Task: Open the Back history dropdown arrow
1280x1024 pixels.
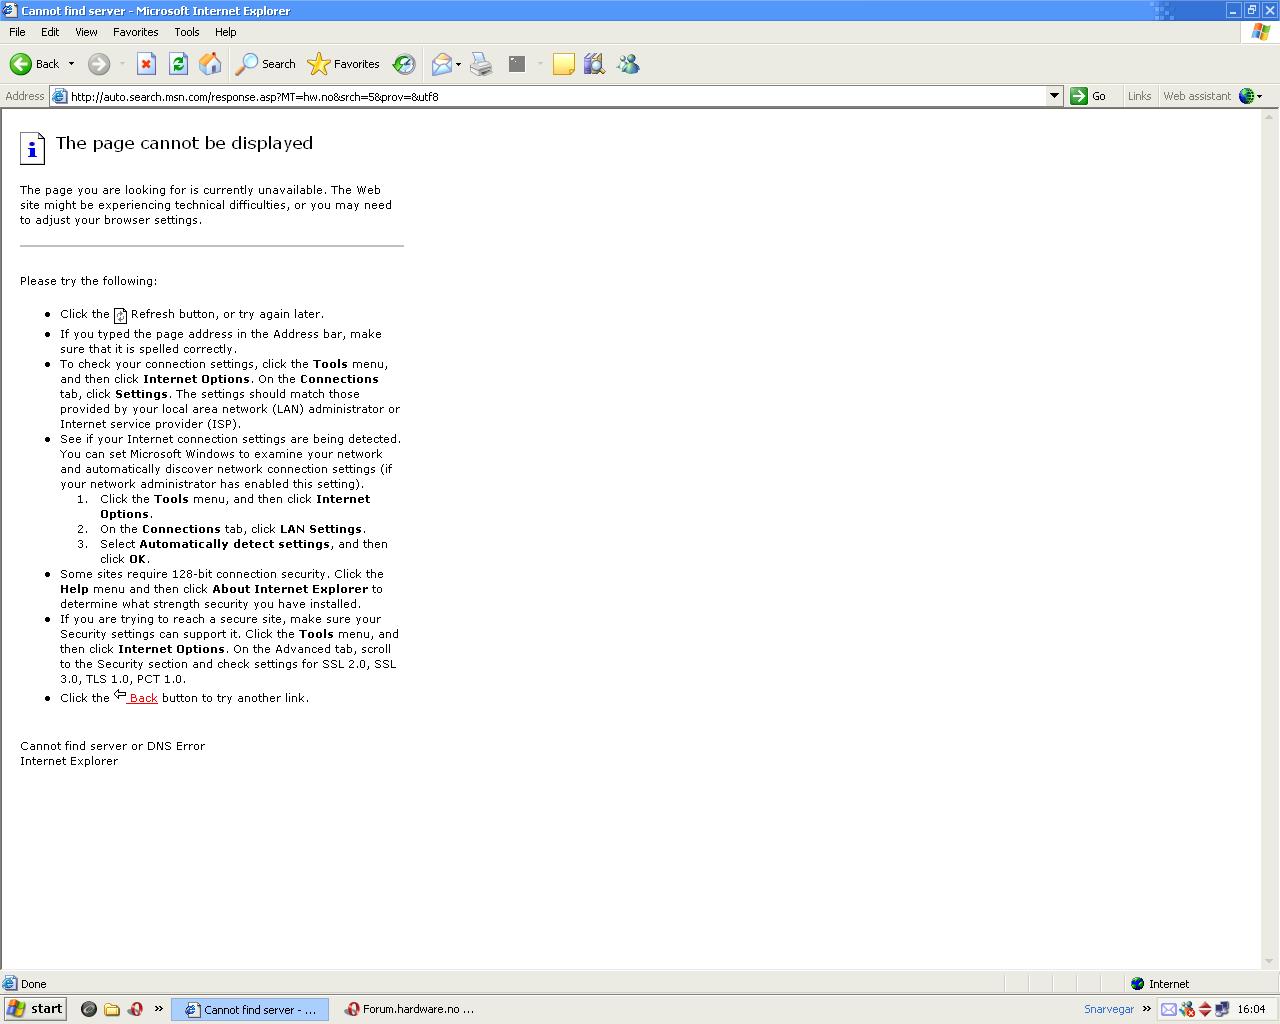Action: tap(71, 64)
